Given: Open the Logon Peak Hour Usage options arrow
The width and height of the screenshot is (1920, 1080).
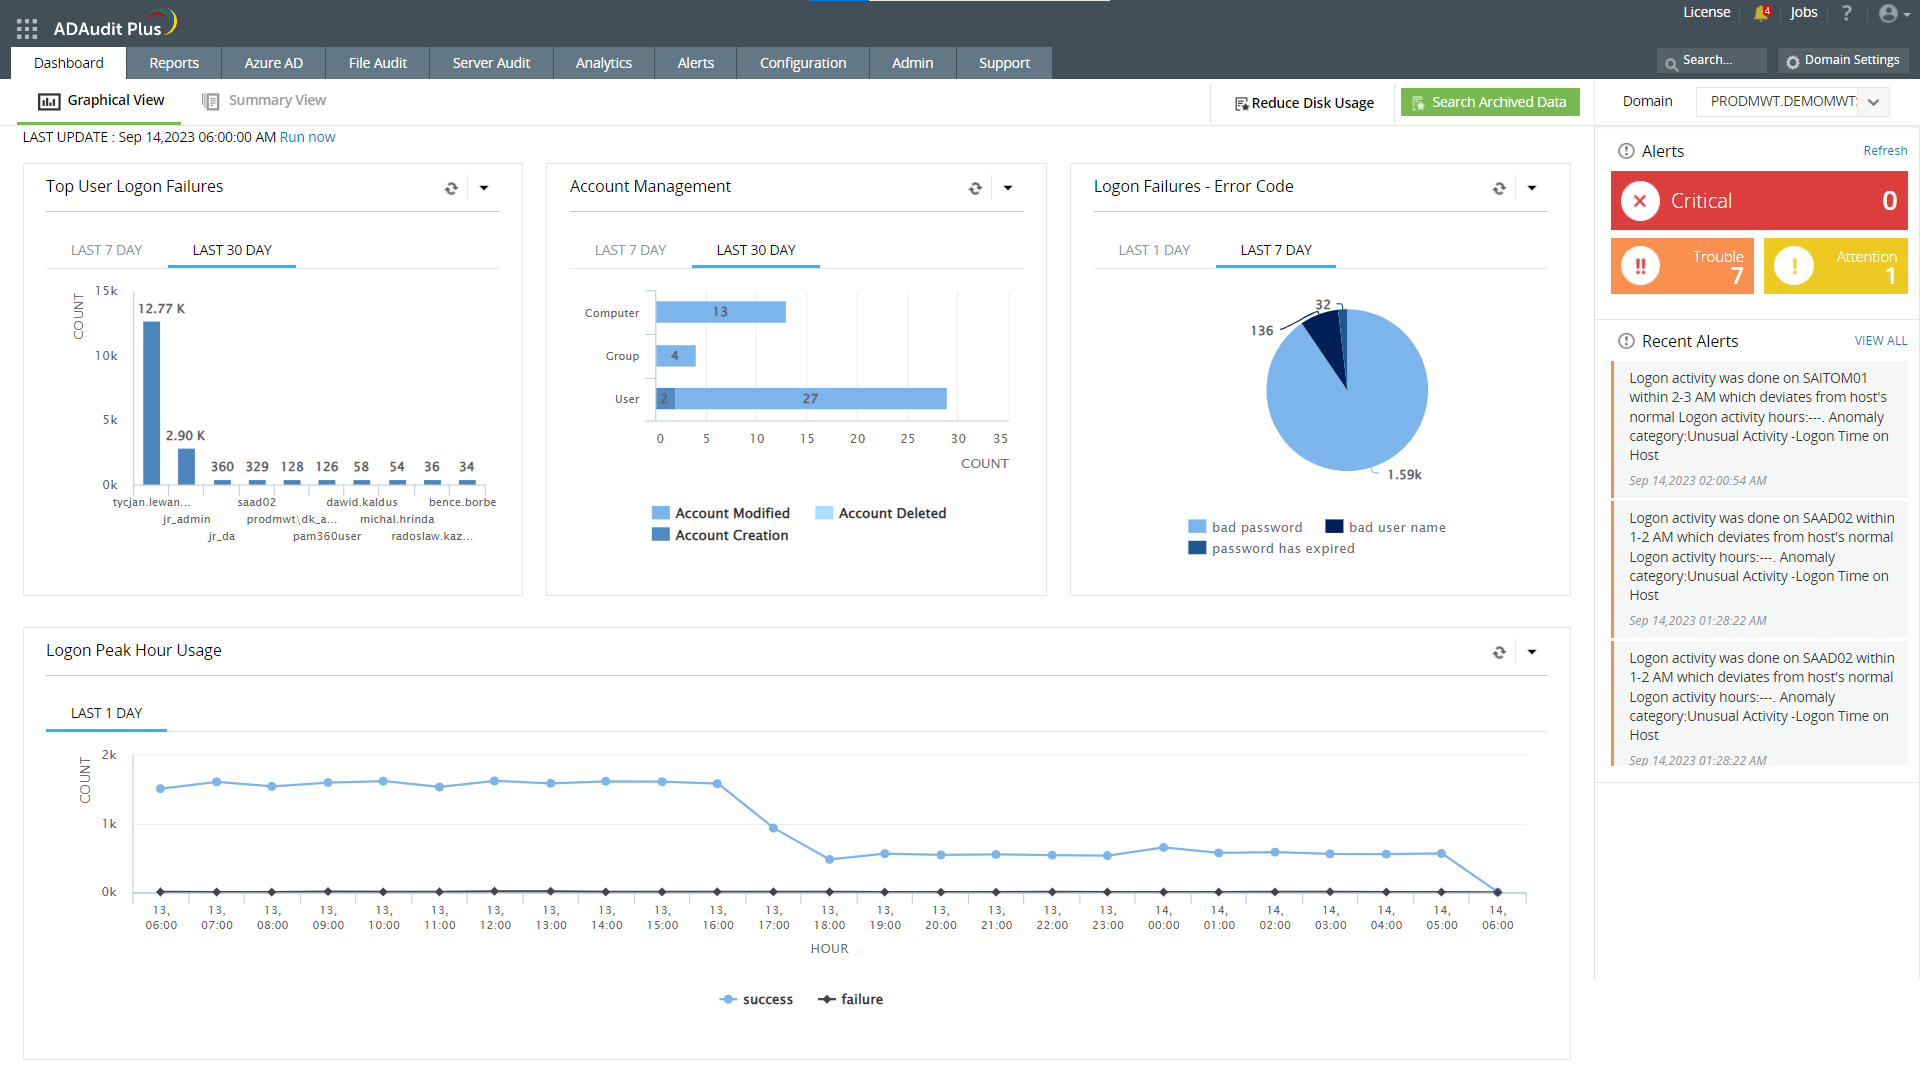Looking at the screenshot, I should pos(1532,652).
